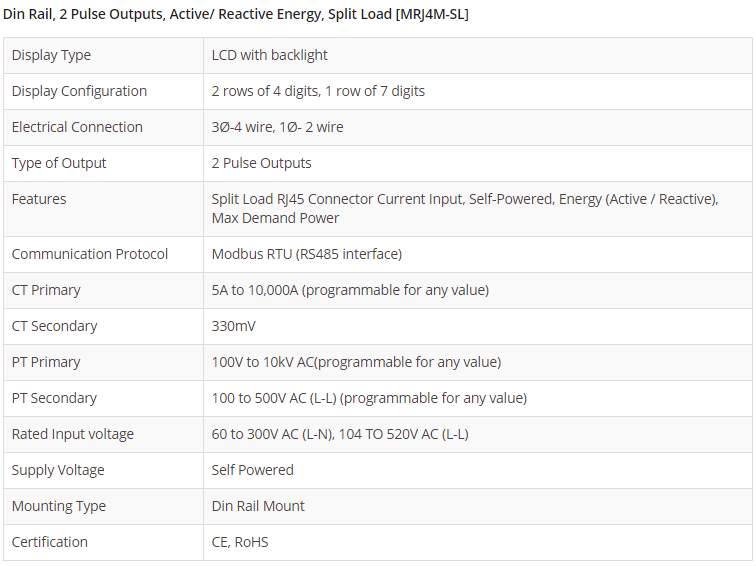Click the Communication Protocol label
This screenshot has height=566, width=756.
(x=90, y=254)
